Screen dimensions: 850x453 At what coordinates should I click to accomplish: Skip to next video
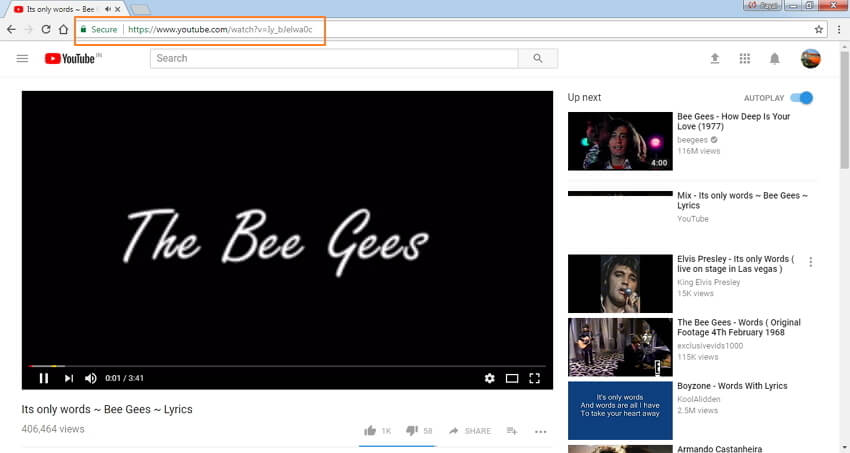69,378
